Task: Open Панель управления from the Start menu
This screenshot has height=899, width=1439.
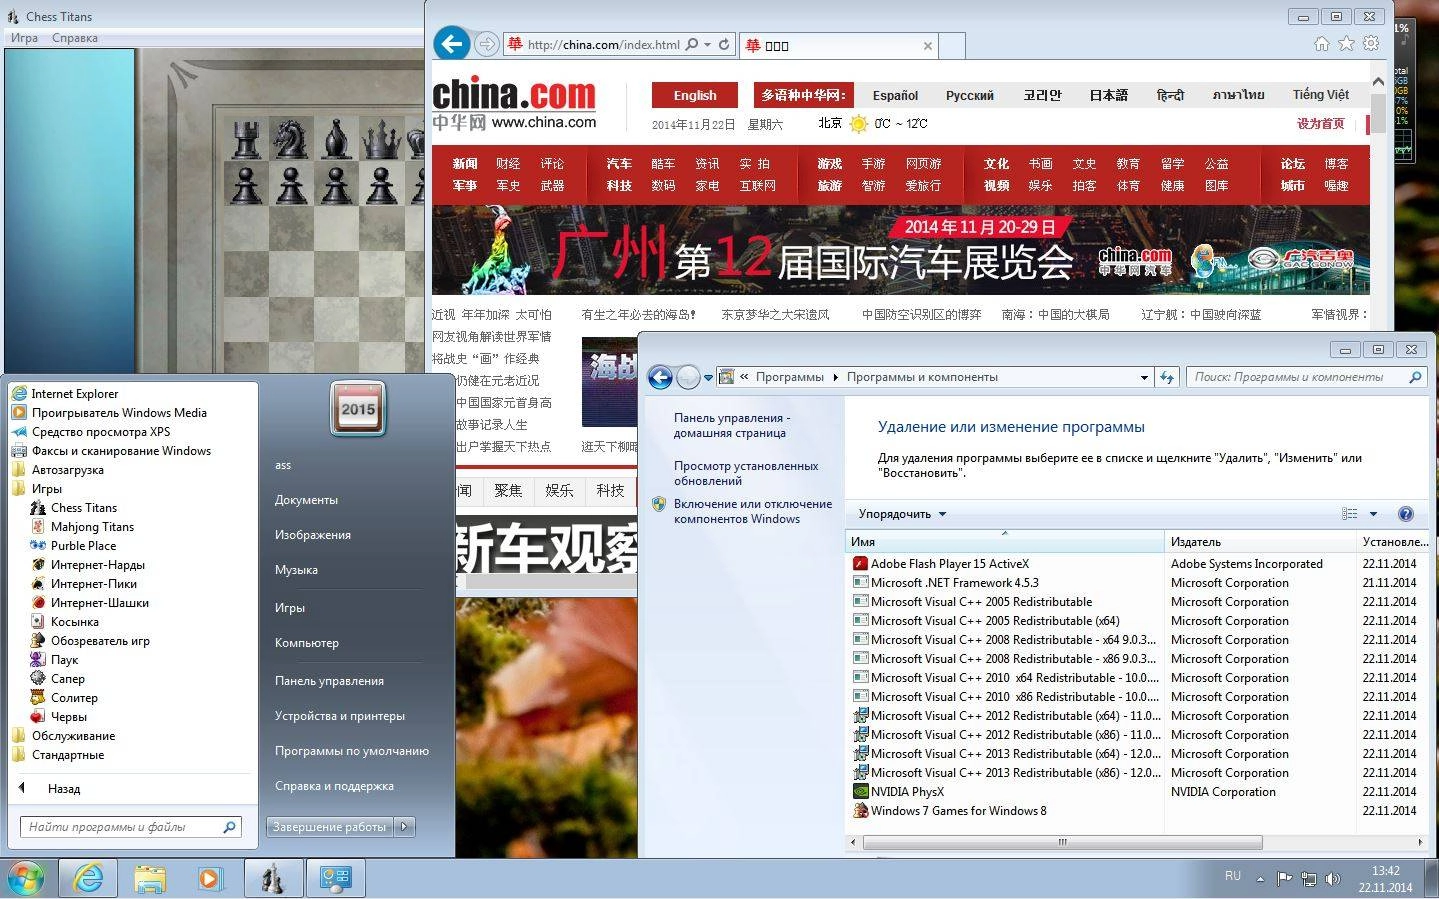Action: (x=329, y=681)
